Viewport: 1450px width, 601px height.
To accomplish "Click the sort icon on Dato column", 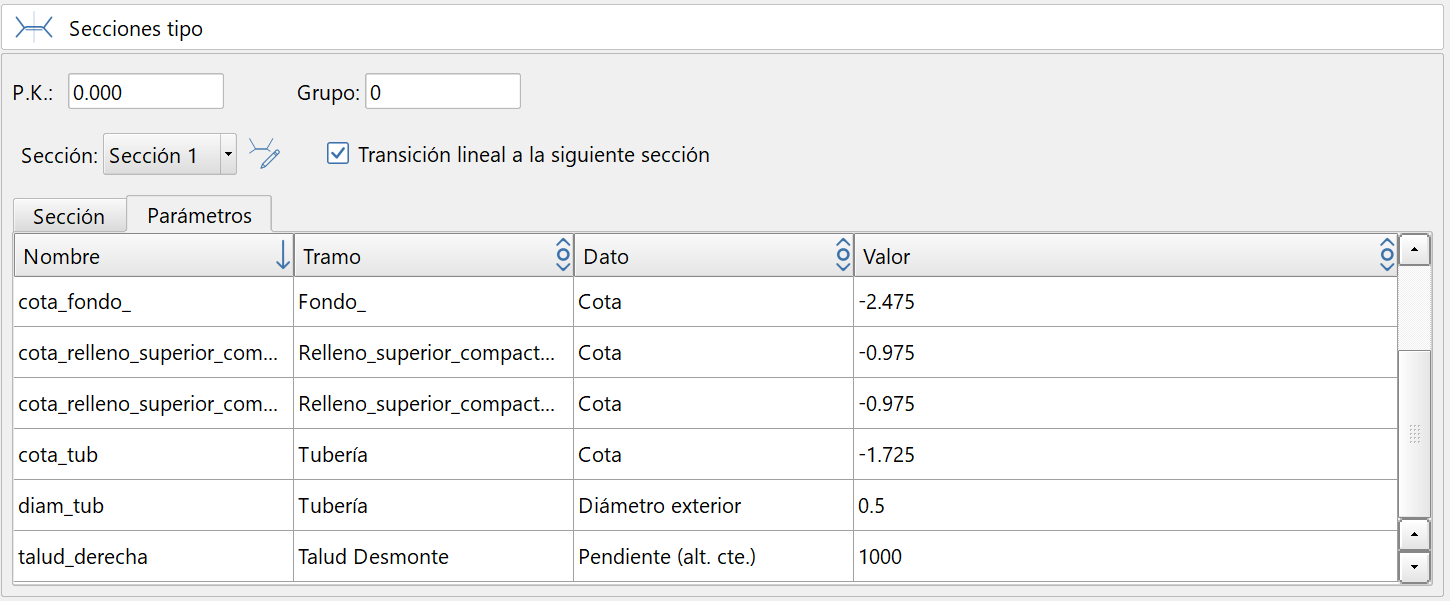I will (x=842, y=256).
